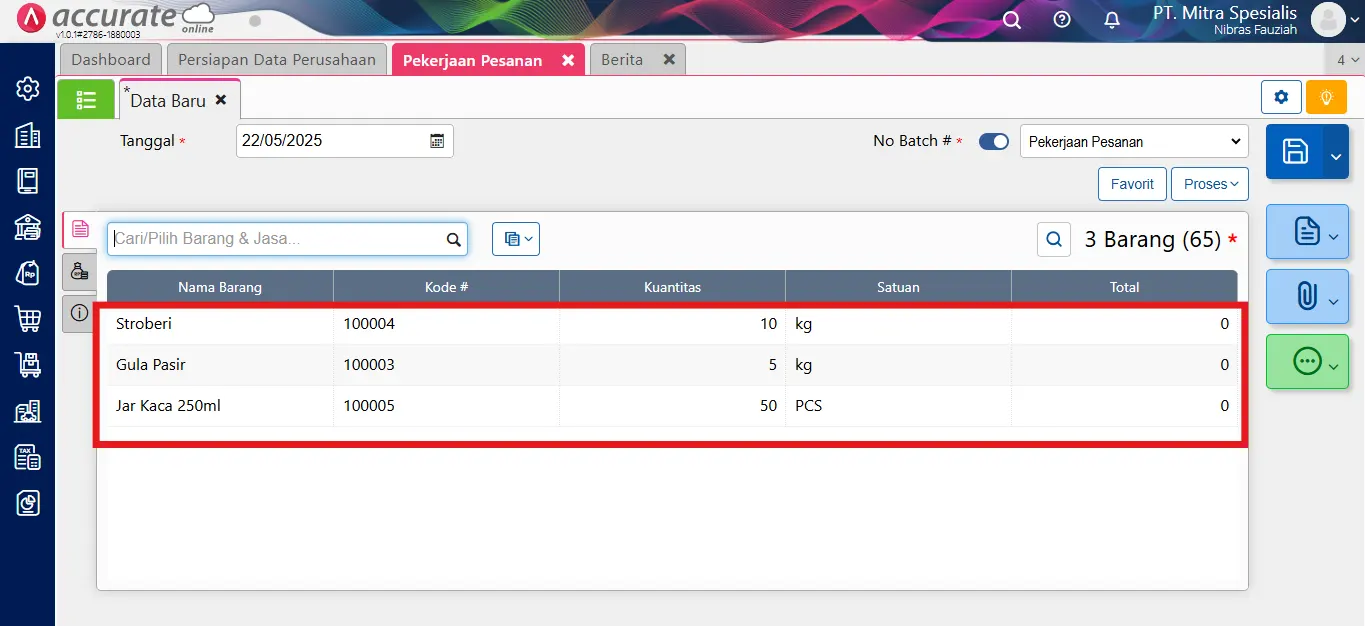The width and height of the screenshot is (1365, 626).
Task: Click the help question mark icon
Action: point(1062,20)
